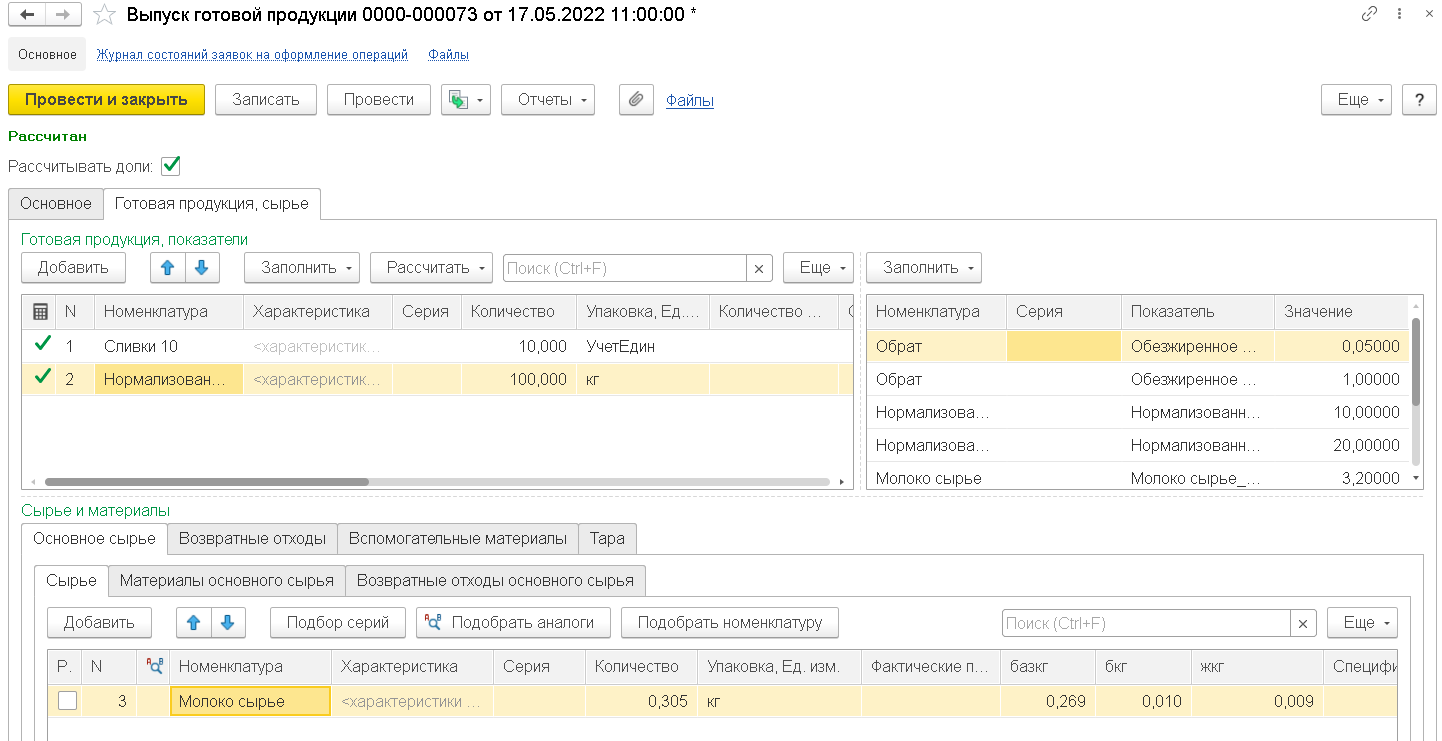Click analogs icon column header in raw table
The image size is (1442, 741).
tap(154, 666)
